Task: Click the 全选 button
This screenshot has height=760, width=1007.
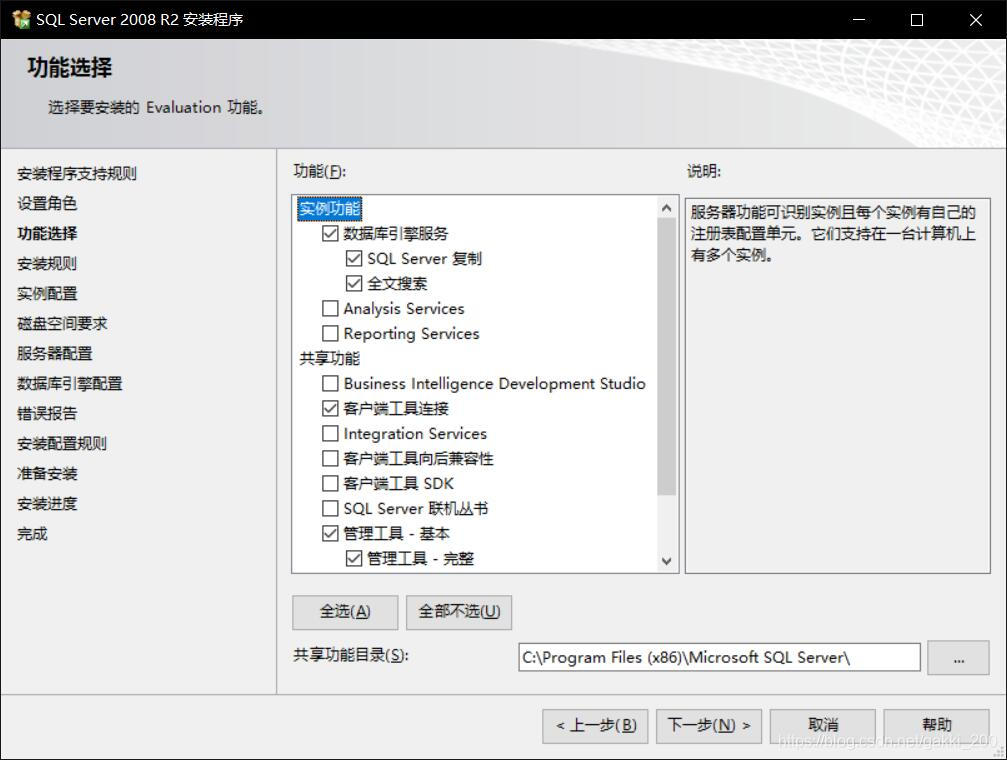Action: [344, 612]
